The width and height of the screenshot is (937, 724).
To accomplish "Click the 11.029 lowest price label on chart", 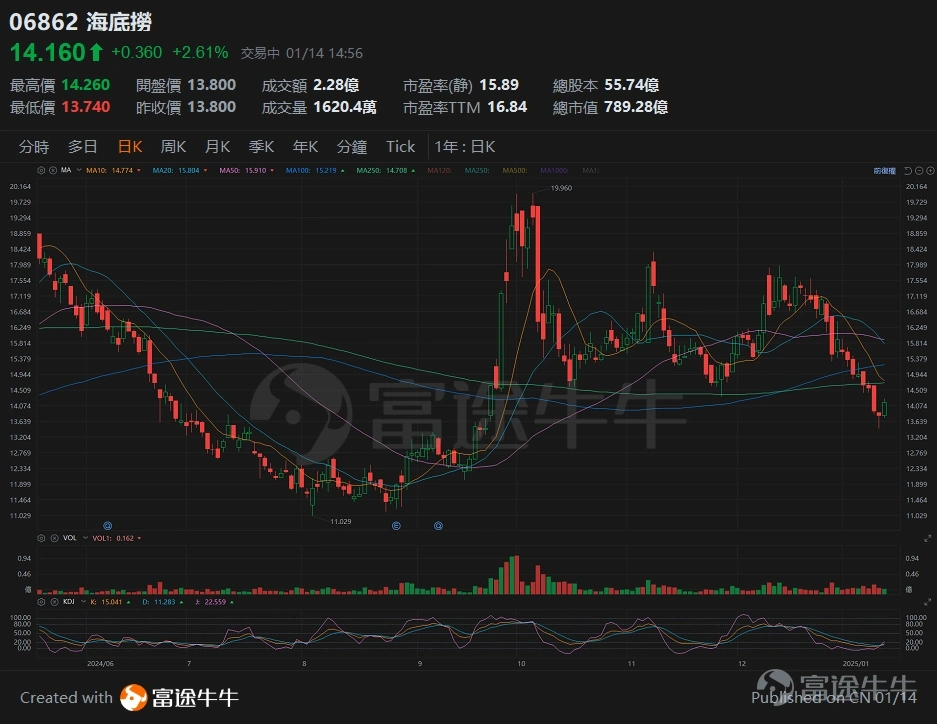I will point(341,521).
